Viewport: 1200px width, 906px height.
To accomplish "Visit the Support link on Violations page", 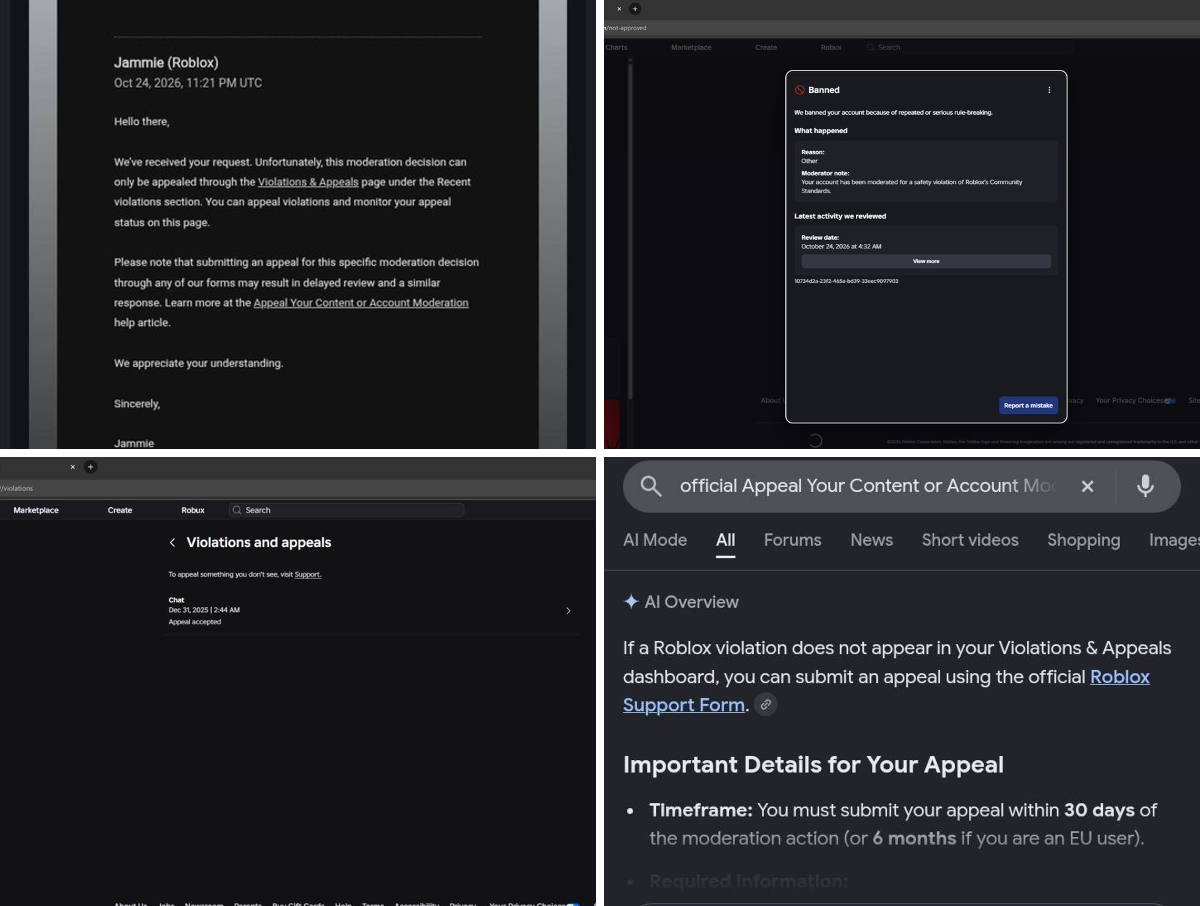I will pos(307,575).
